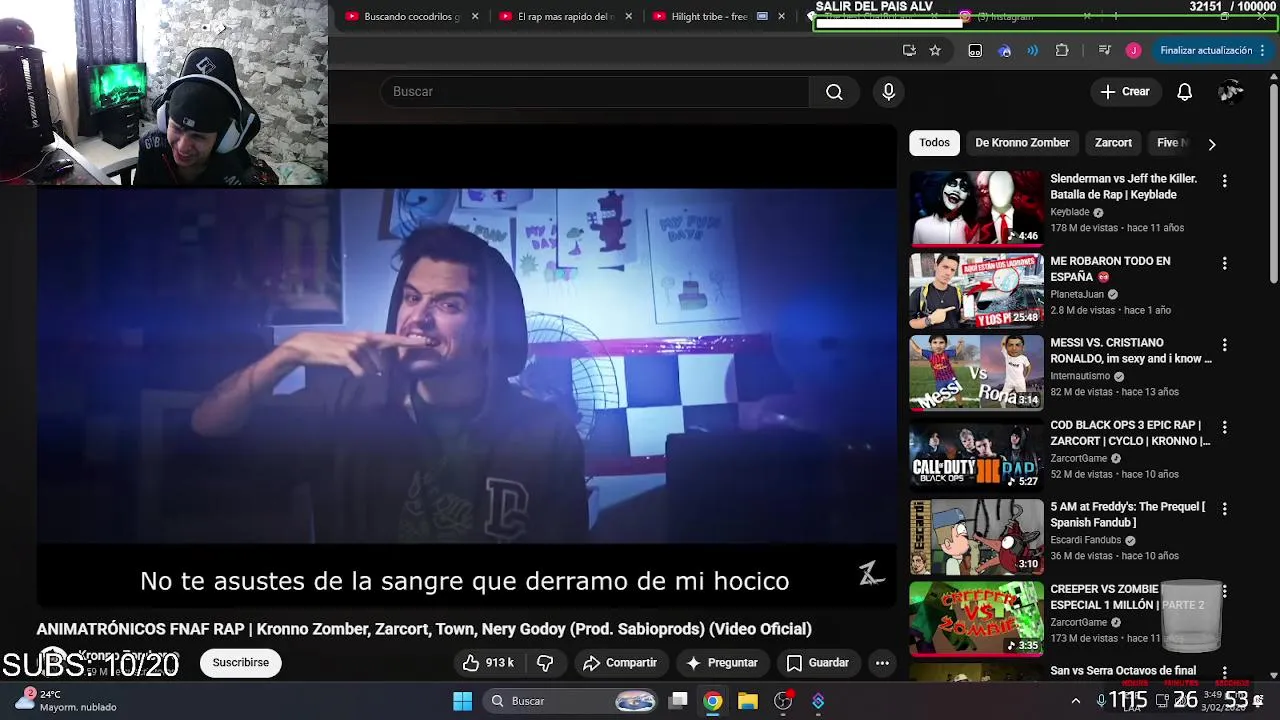Screen dimensions: 1280x720
Task: Open COD Black Ops 3 Epic Rap thumbnail
Action: (x=976, y=454)
